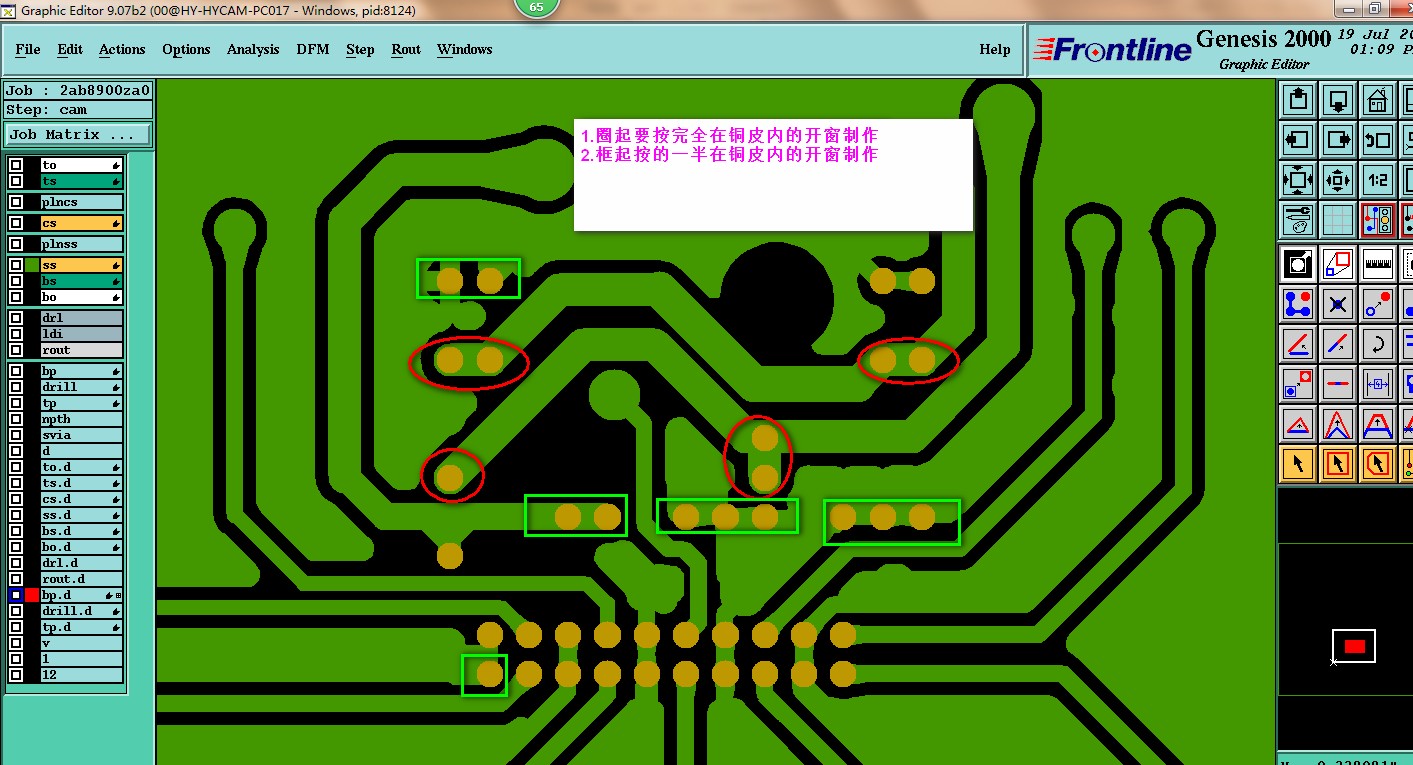1413x765 pixels.
Task: Select the red-blue diagonal line icon
Action: coord(1338,344)
